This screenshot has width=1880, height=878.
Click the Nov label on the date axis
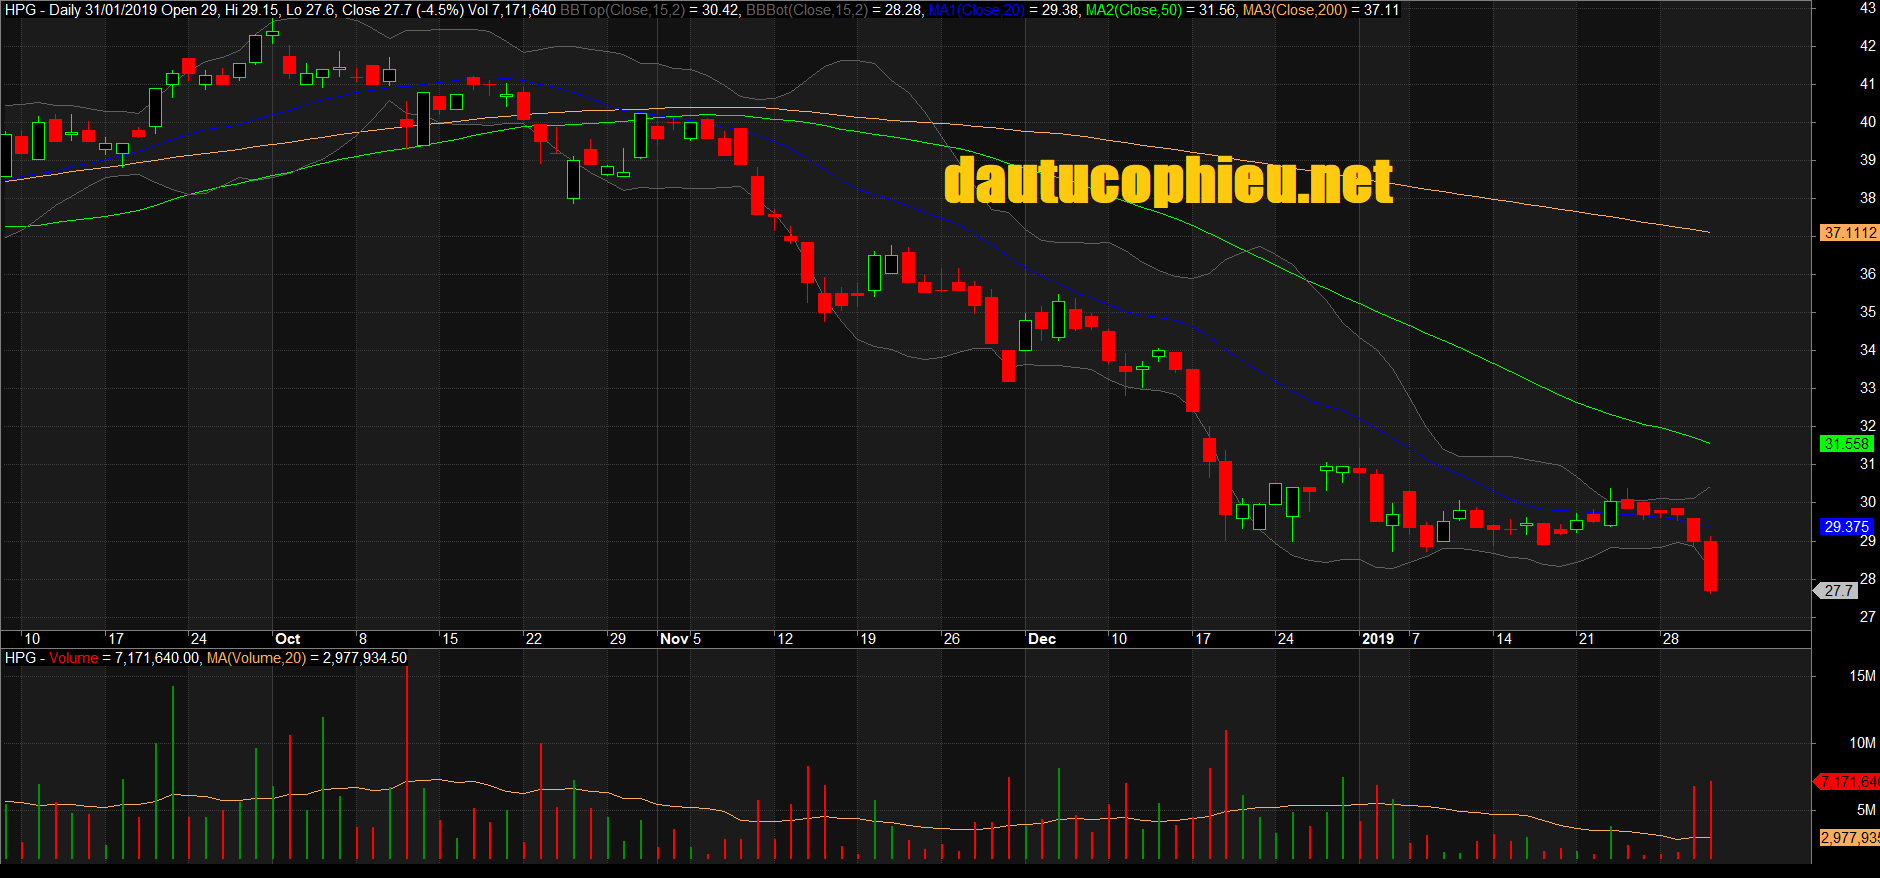click(x=674, y=639)
